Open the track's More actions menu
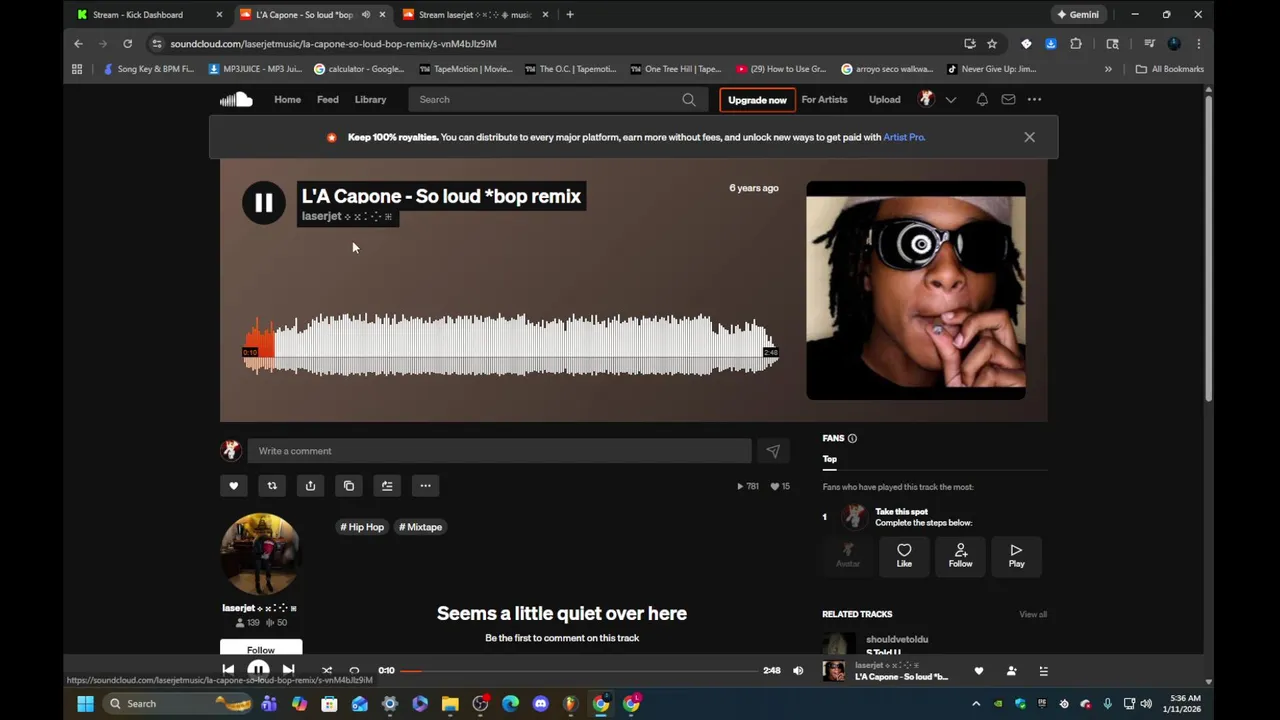Screen dimensions: 1280x720 (x=425, y=486)
